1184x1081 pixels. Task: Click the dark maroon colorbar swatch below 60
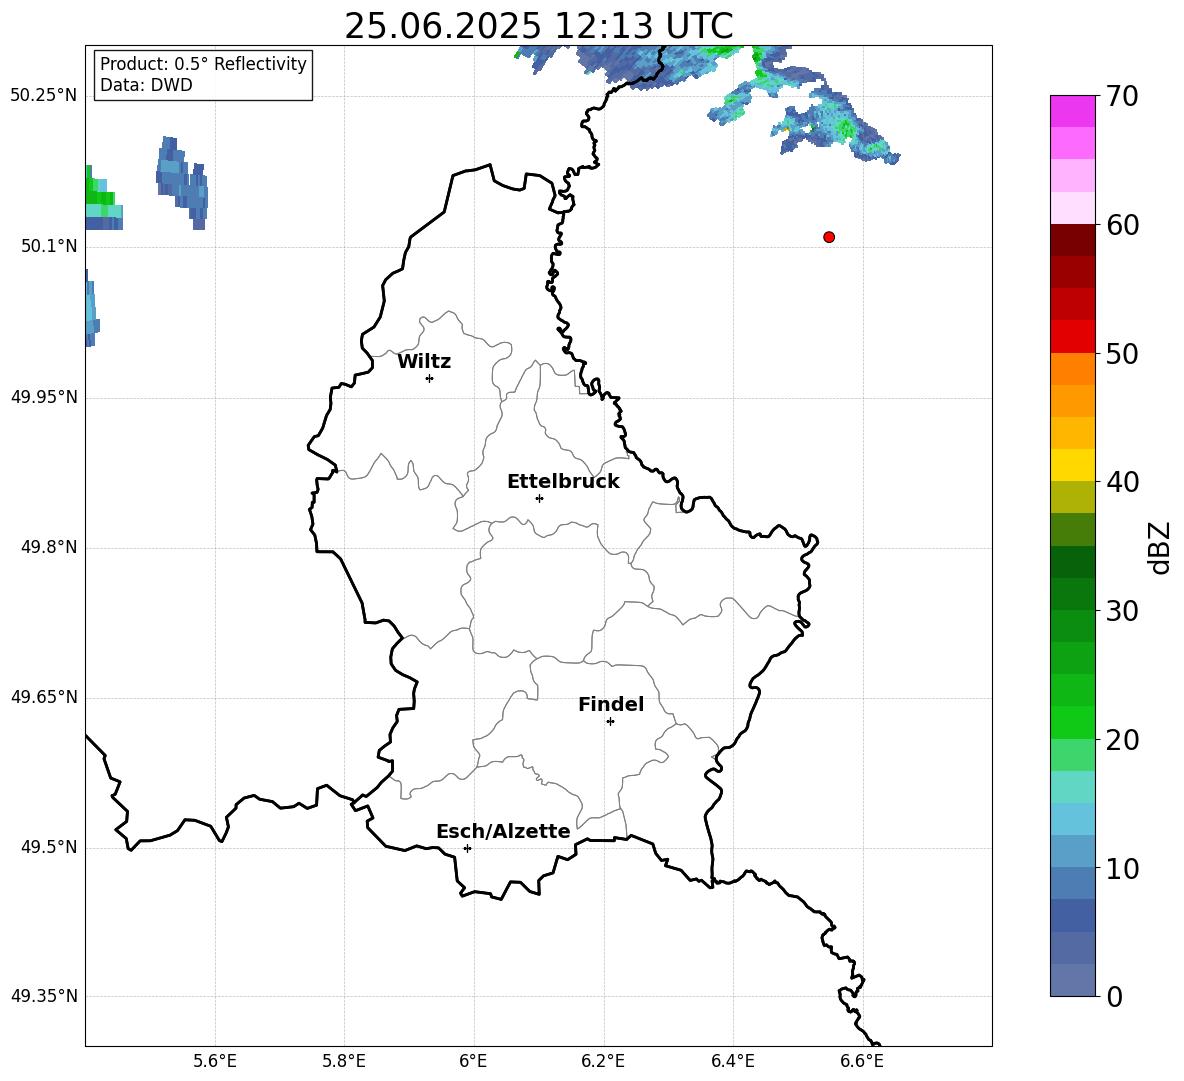[x=1073, y=240]
